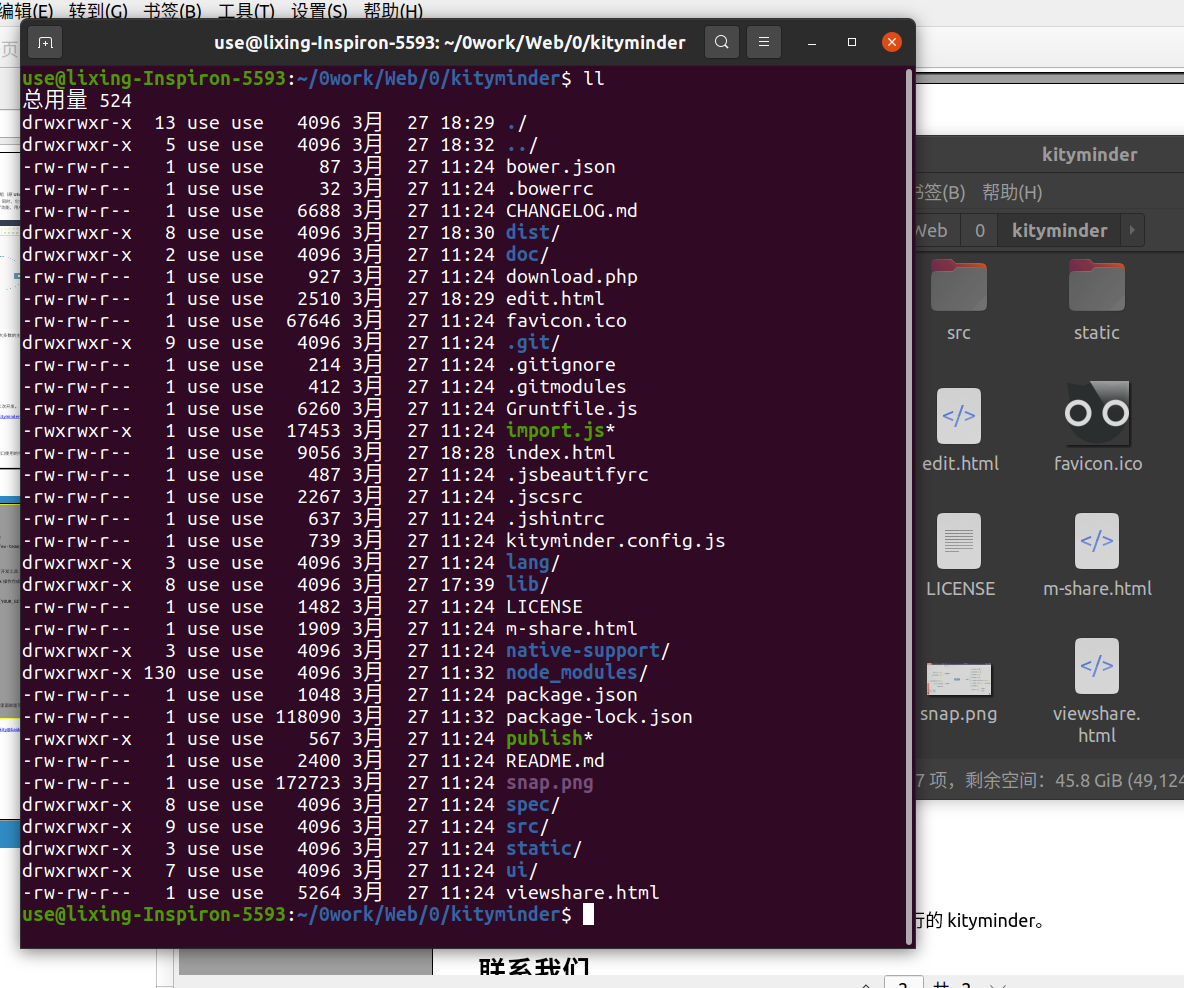Image resolution: width=1184 pixels, height=988 pixels.
Task: Select the LICENSE file icon
Action: tap(958, 541)
